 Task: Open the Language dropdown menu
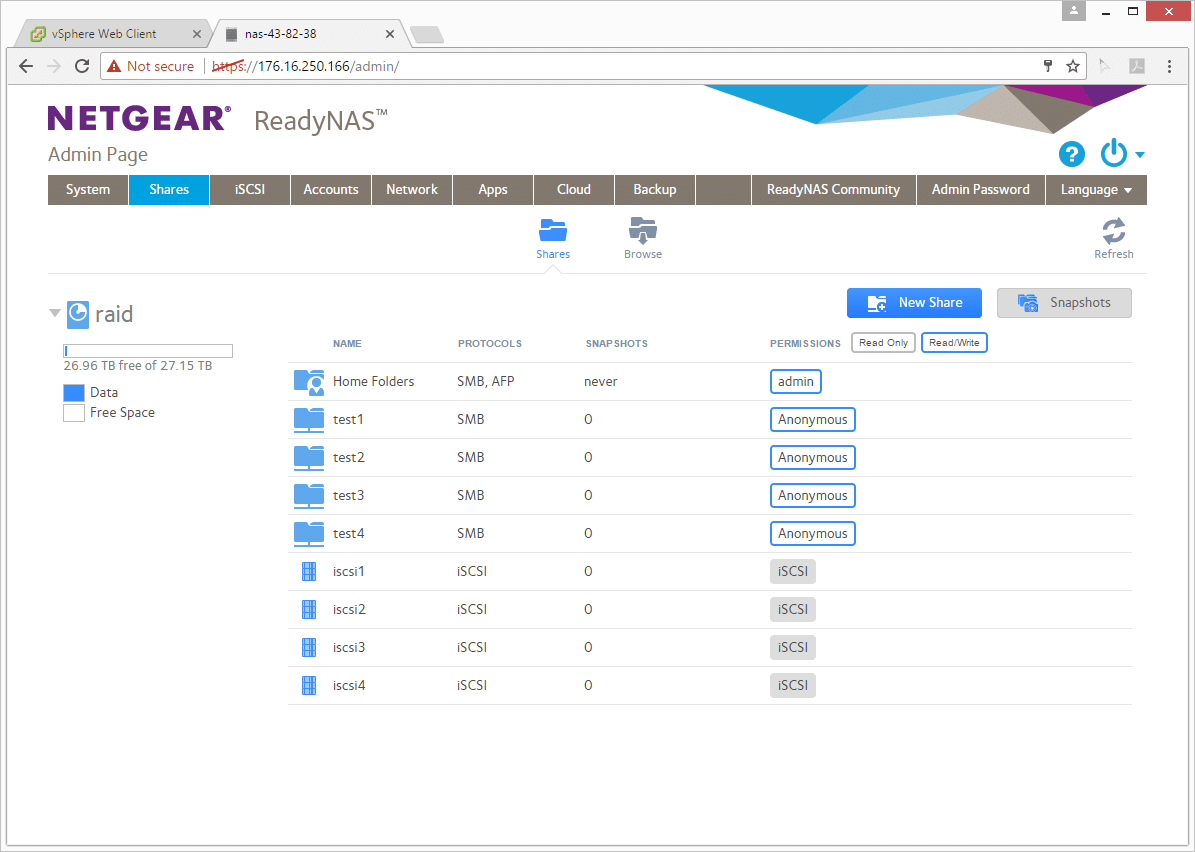point(1096,190)
